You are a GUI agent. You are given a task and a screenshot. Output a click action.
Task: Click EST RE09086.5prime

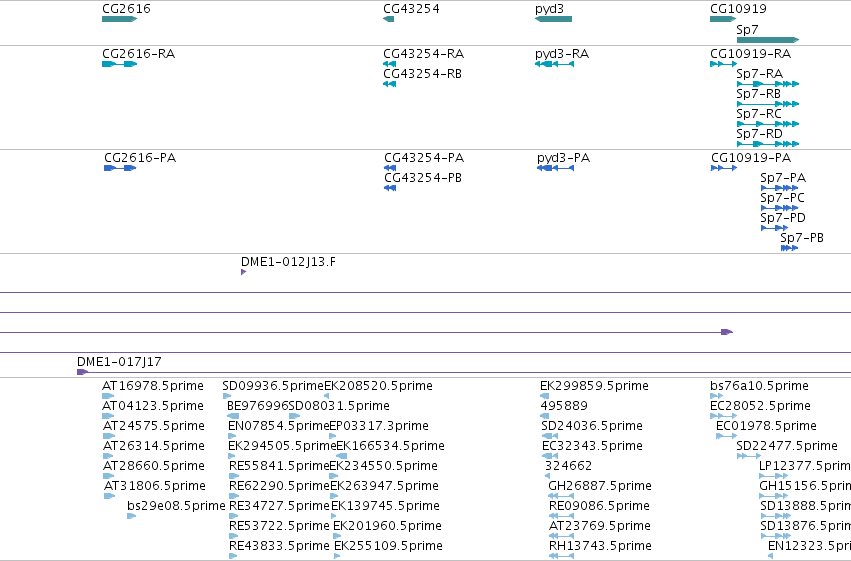tap(562, 516)
